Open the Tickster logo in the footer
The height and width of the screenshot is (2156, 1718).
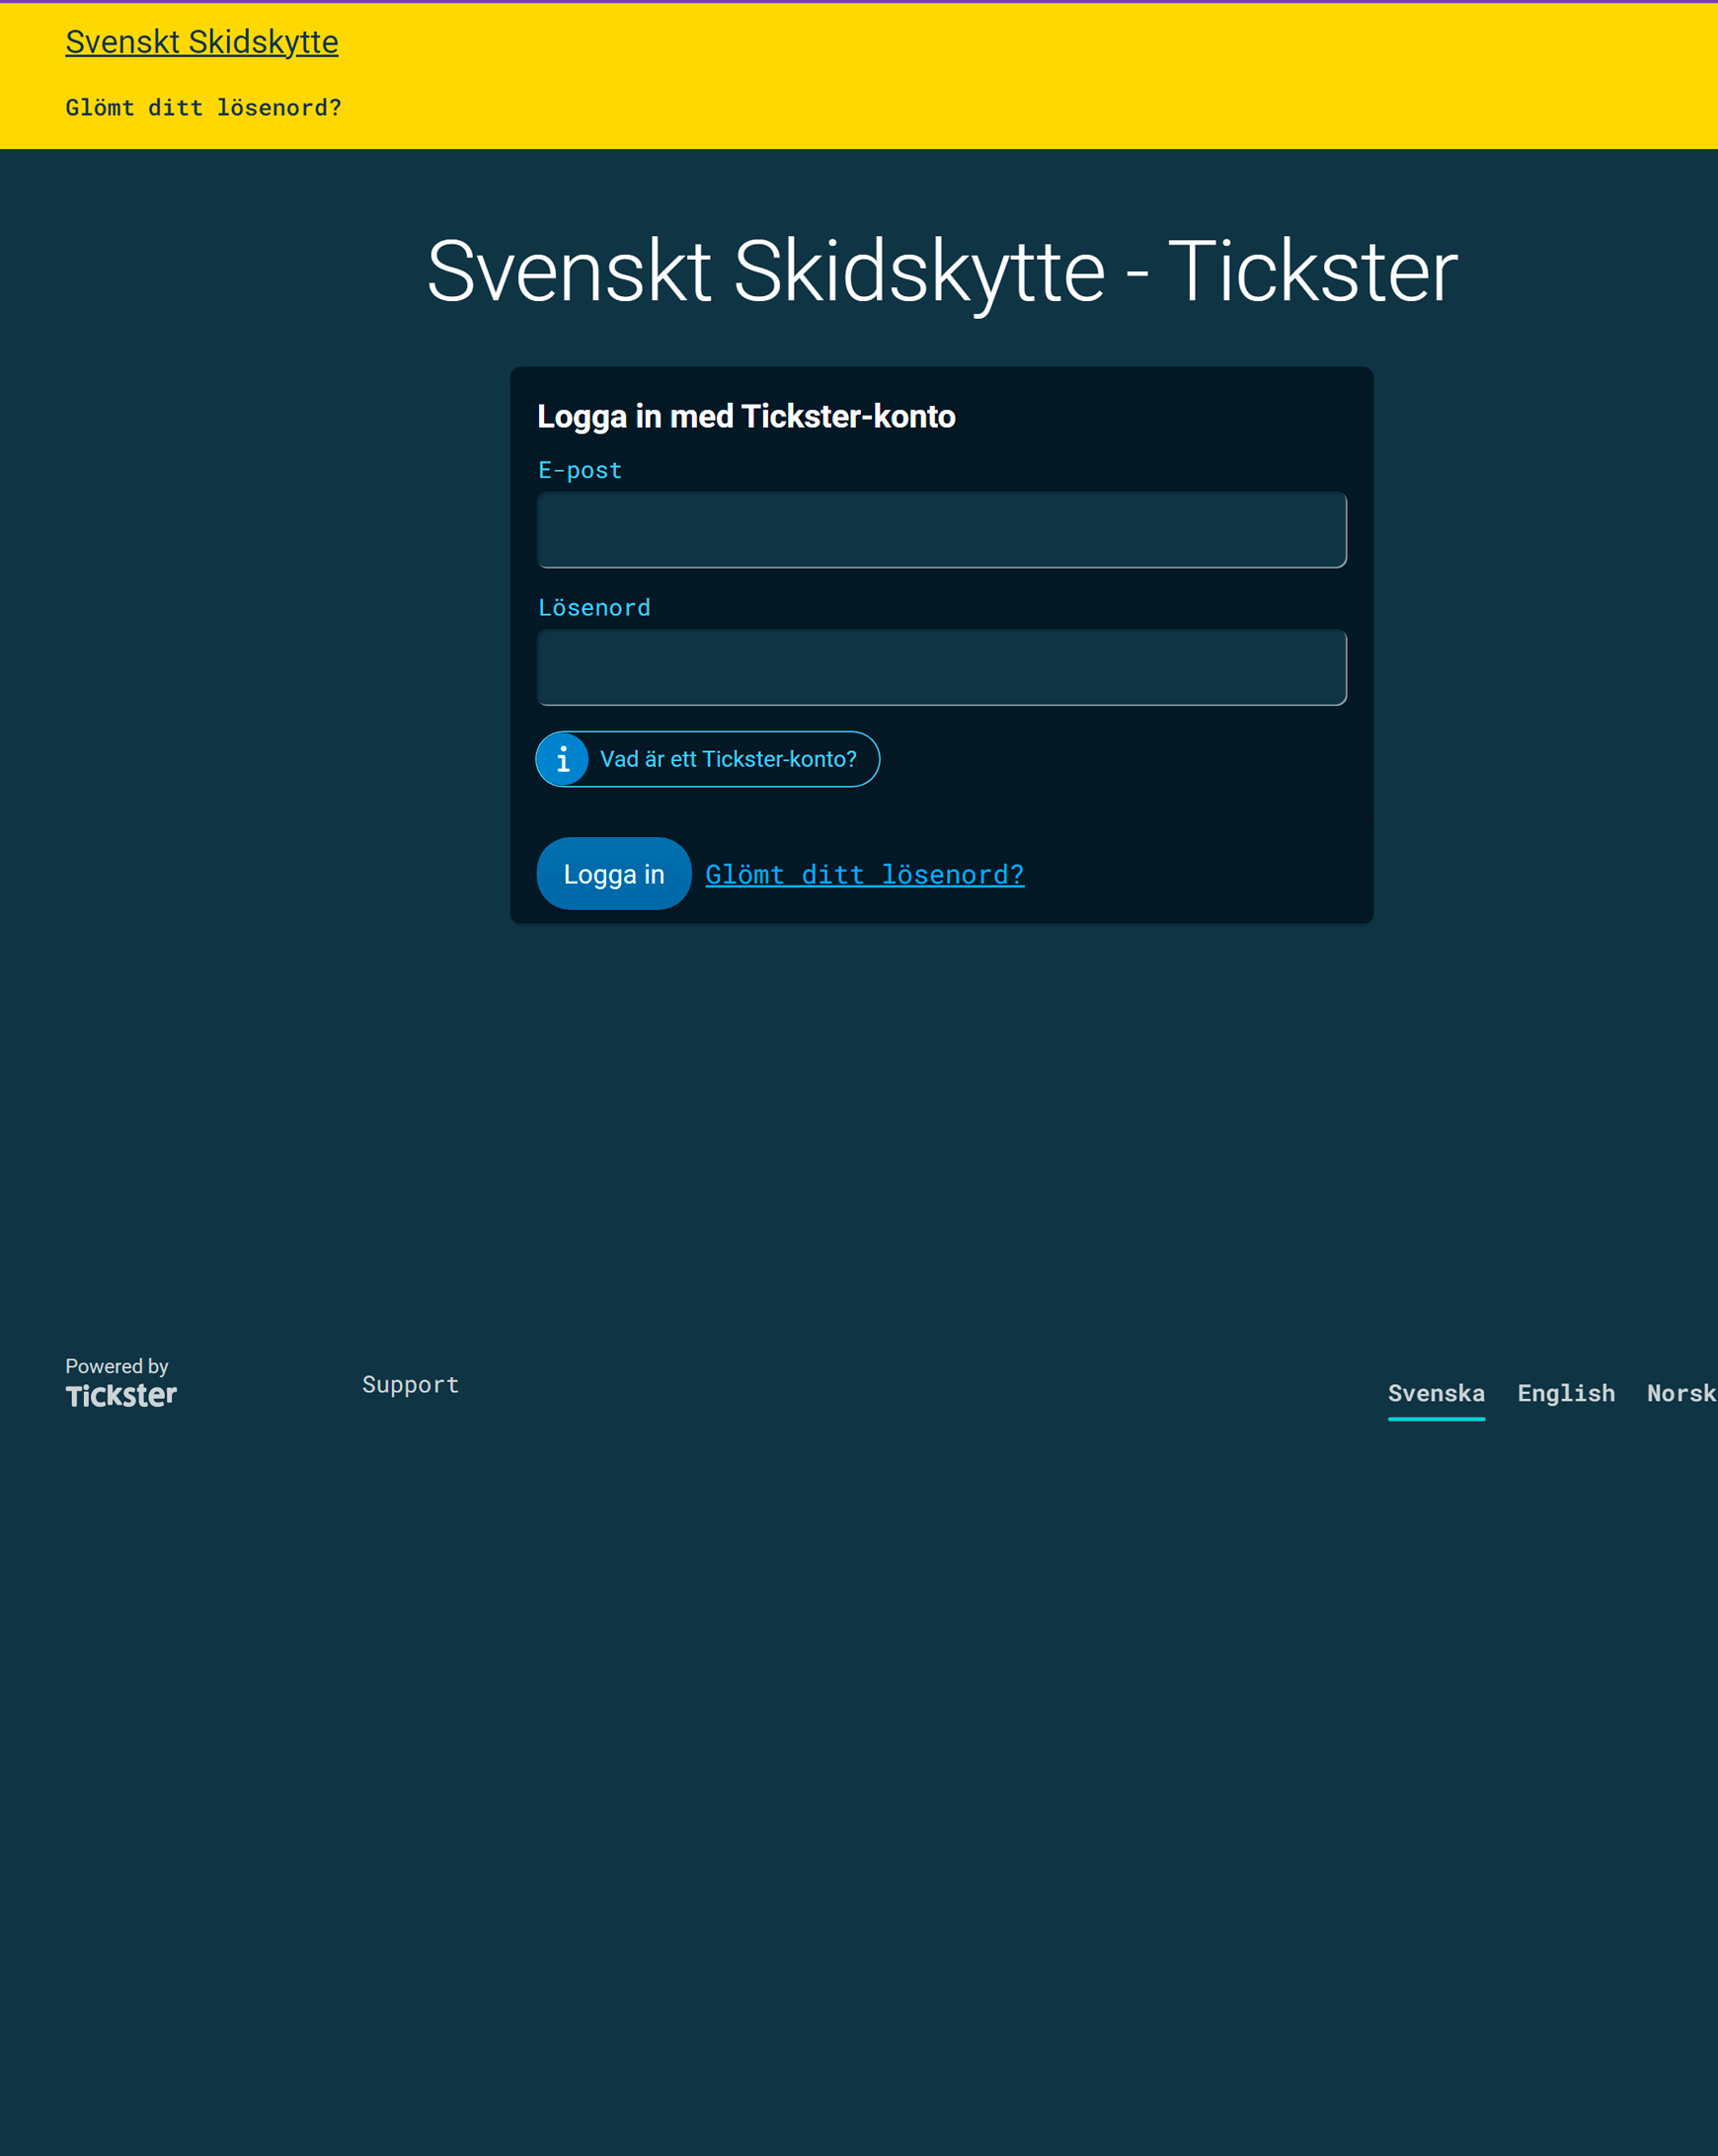[x=121, y=1395]
